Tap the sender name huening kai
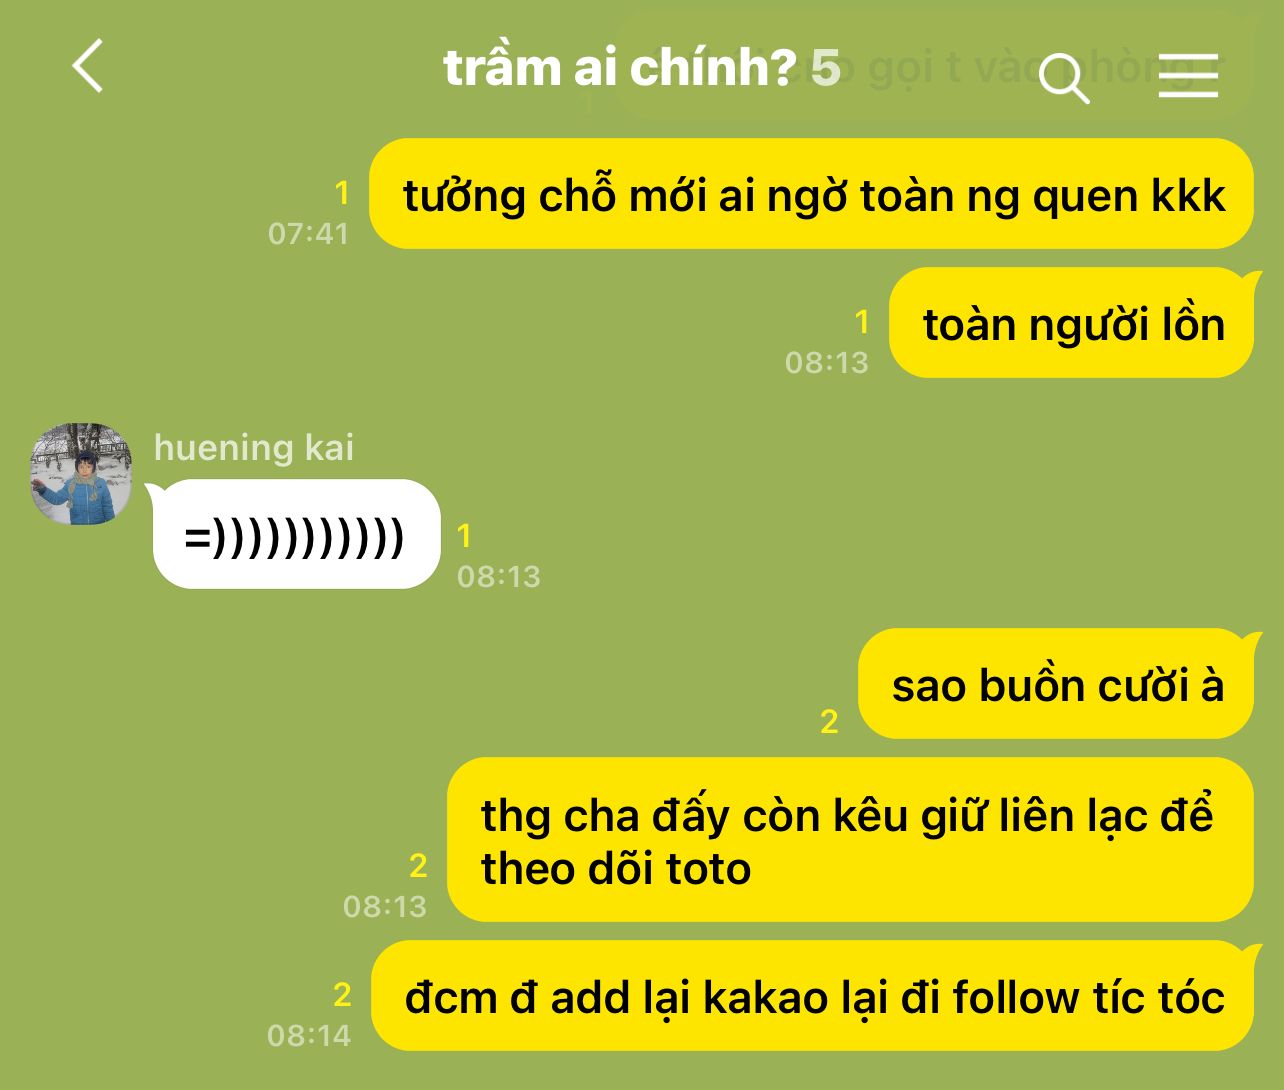The image size is (1284, 1090). tap(254, 447)
